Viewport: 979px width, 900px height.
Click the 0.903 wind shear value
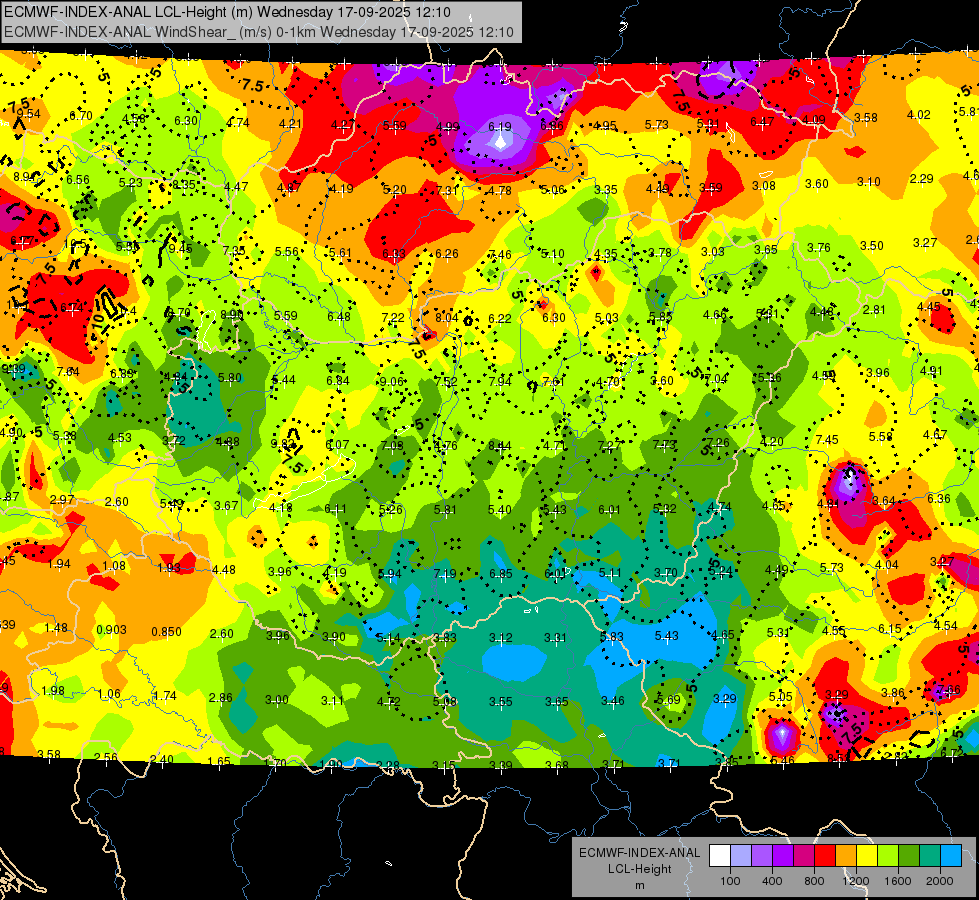tap(112, 630)
